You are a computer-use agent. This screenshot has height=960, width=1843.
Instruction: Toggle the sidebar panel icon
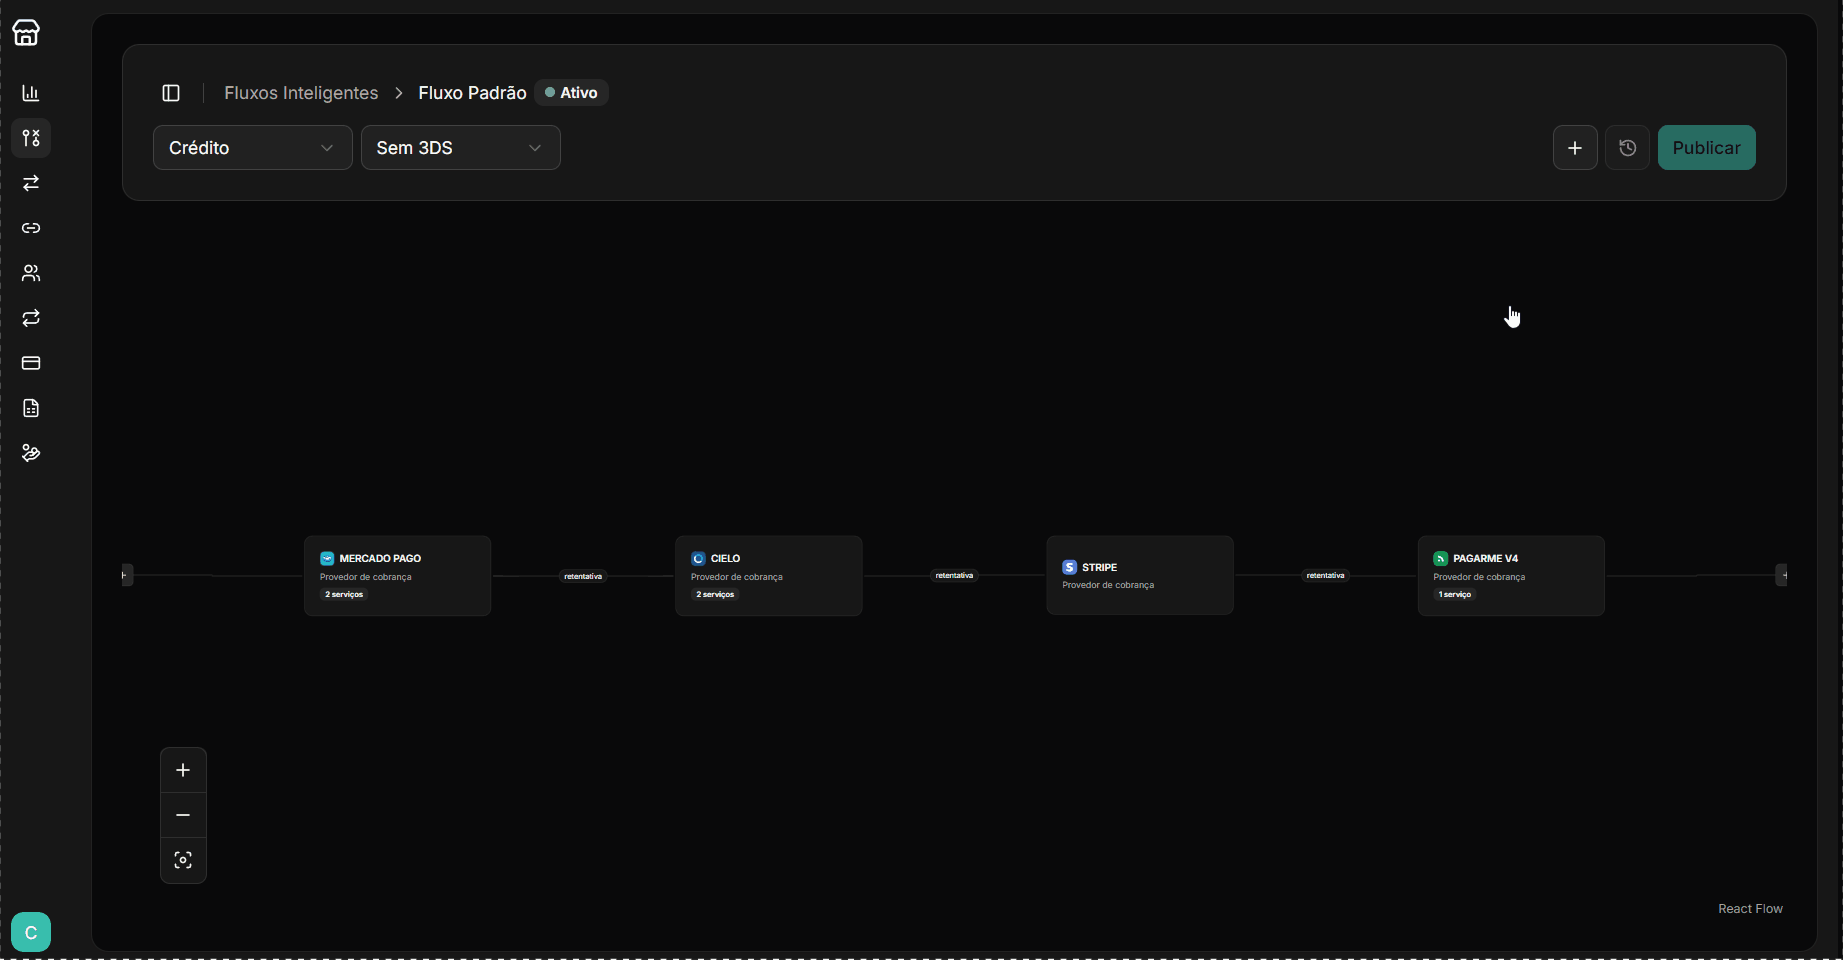[x=171, y=93]
